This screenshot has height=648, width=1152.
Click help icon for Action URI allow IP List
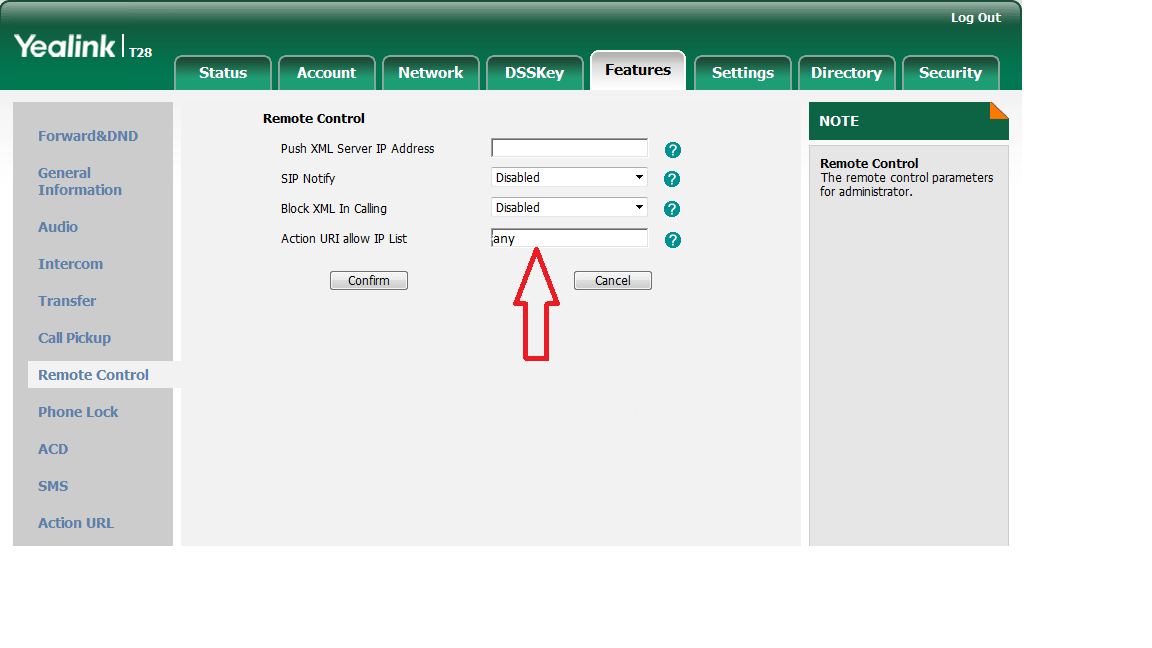tap(673, 240)
